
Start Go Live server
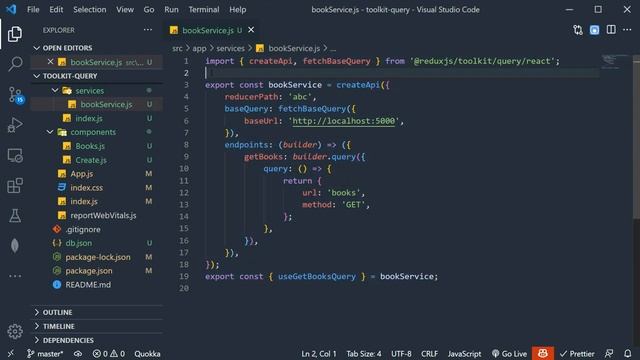click(509, 353)
